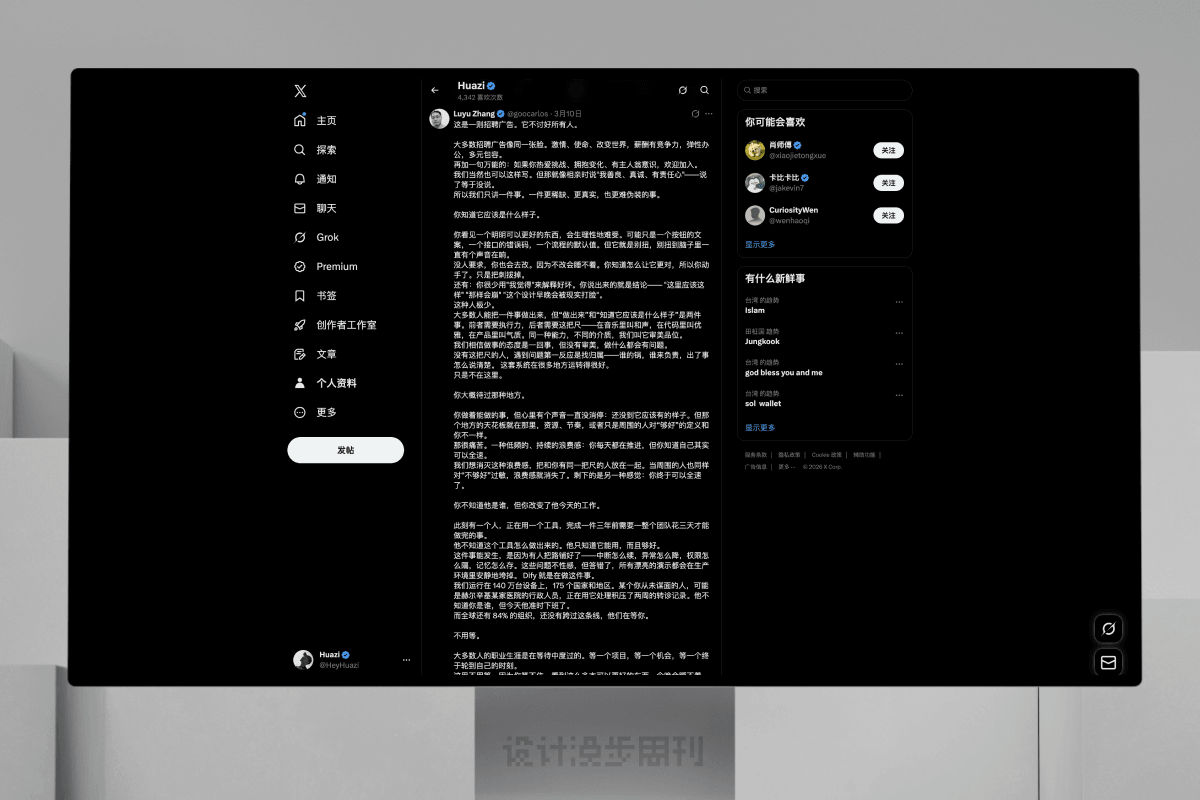The width and height of the screenshot is (1200, 800).
Task: Follow 肖师傅 with the 关注 button
Action: (888, 150)
